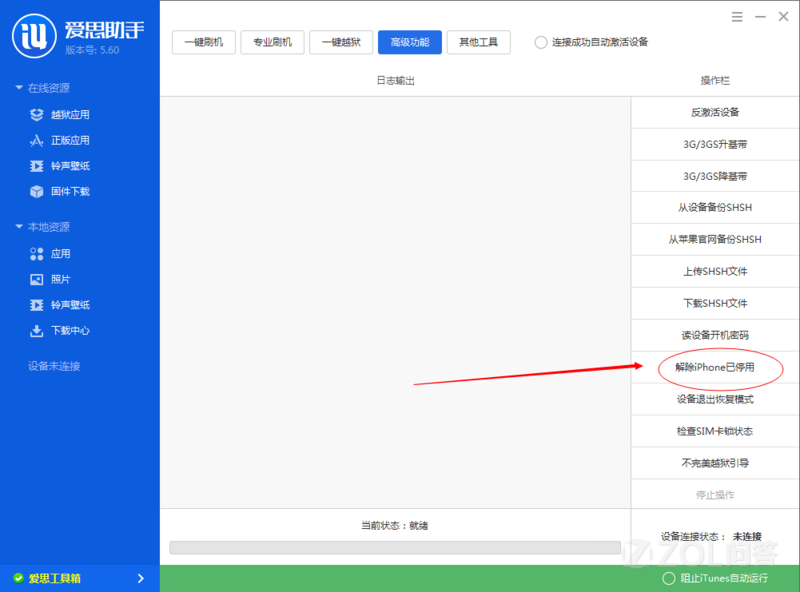Image resolution: width=800 pixels, height=592 pixels.
Task: Toggle 阻止iTunes自动运行 at the bottom
Action: tap(666, 577)
